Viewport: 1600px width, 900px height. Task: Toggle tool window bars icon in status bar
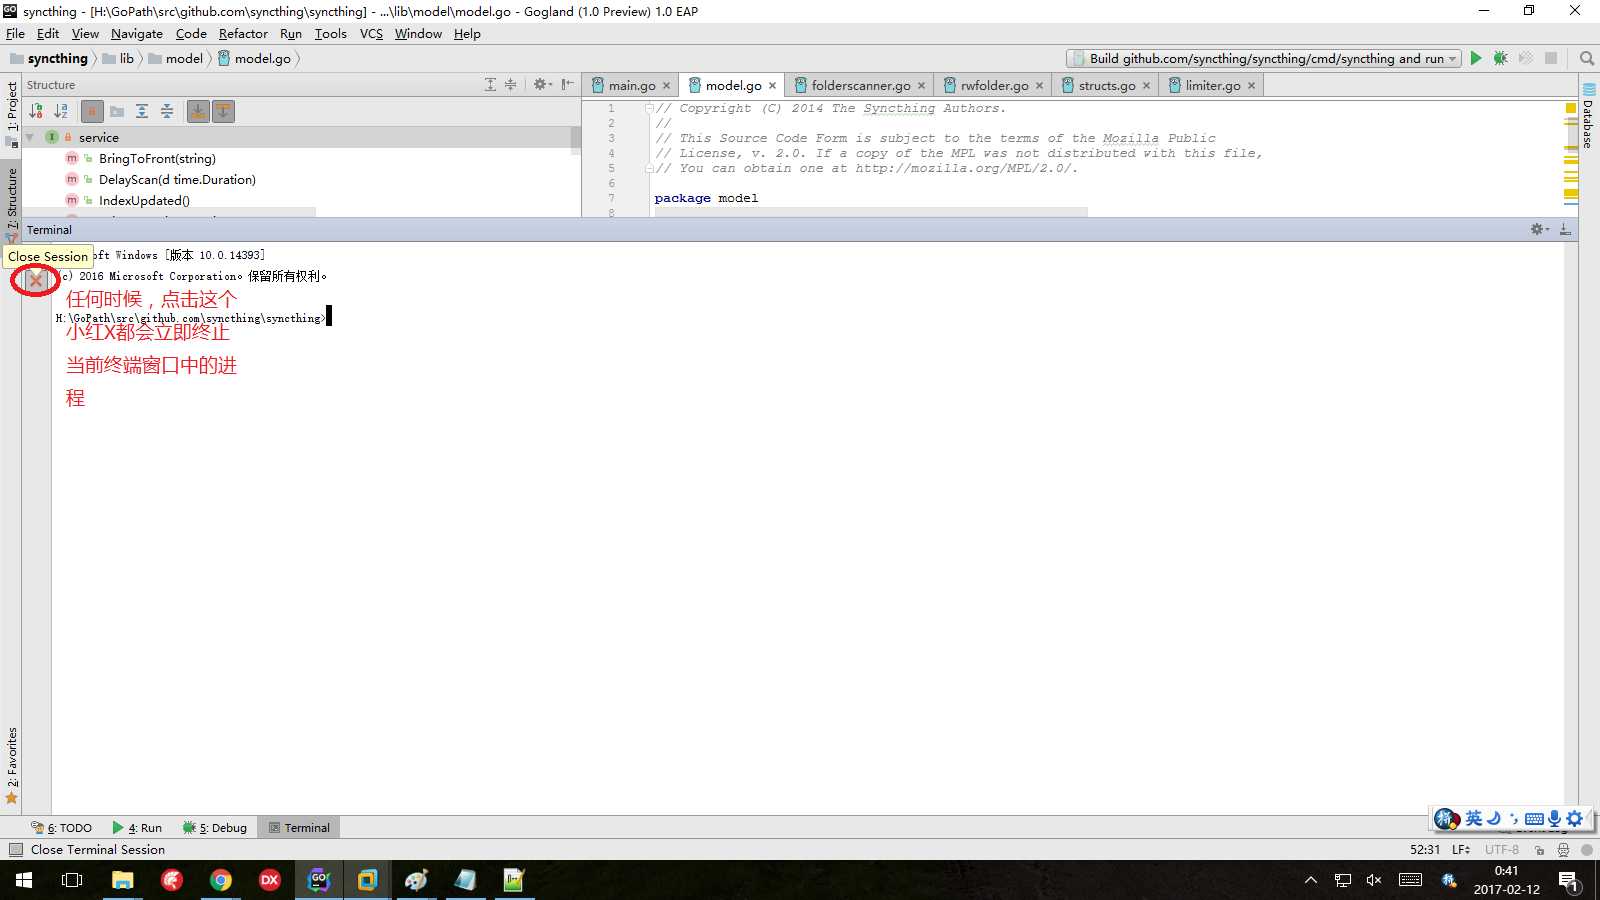[15, 849]
